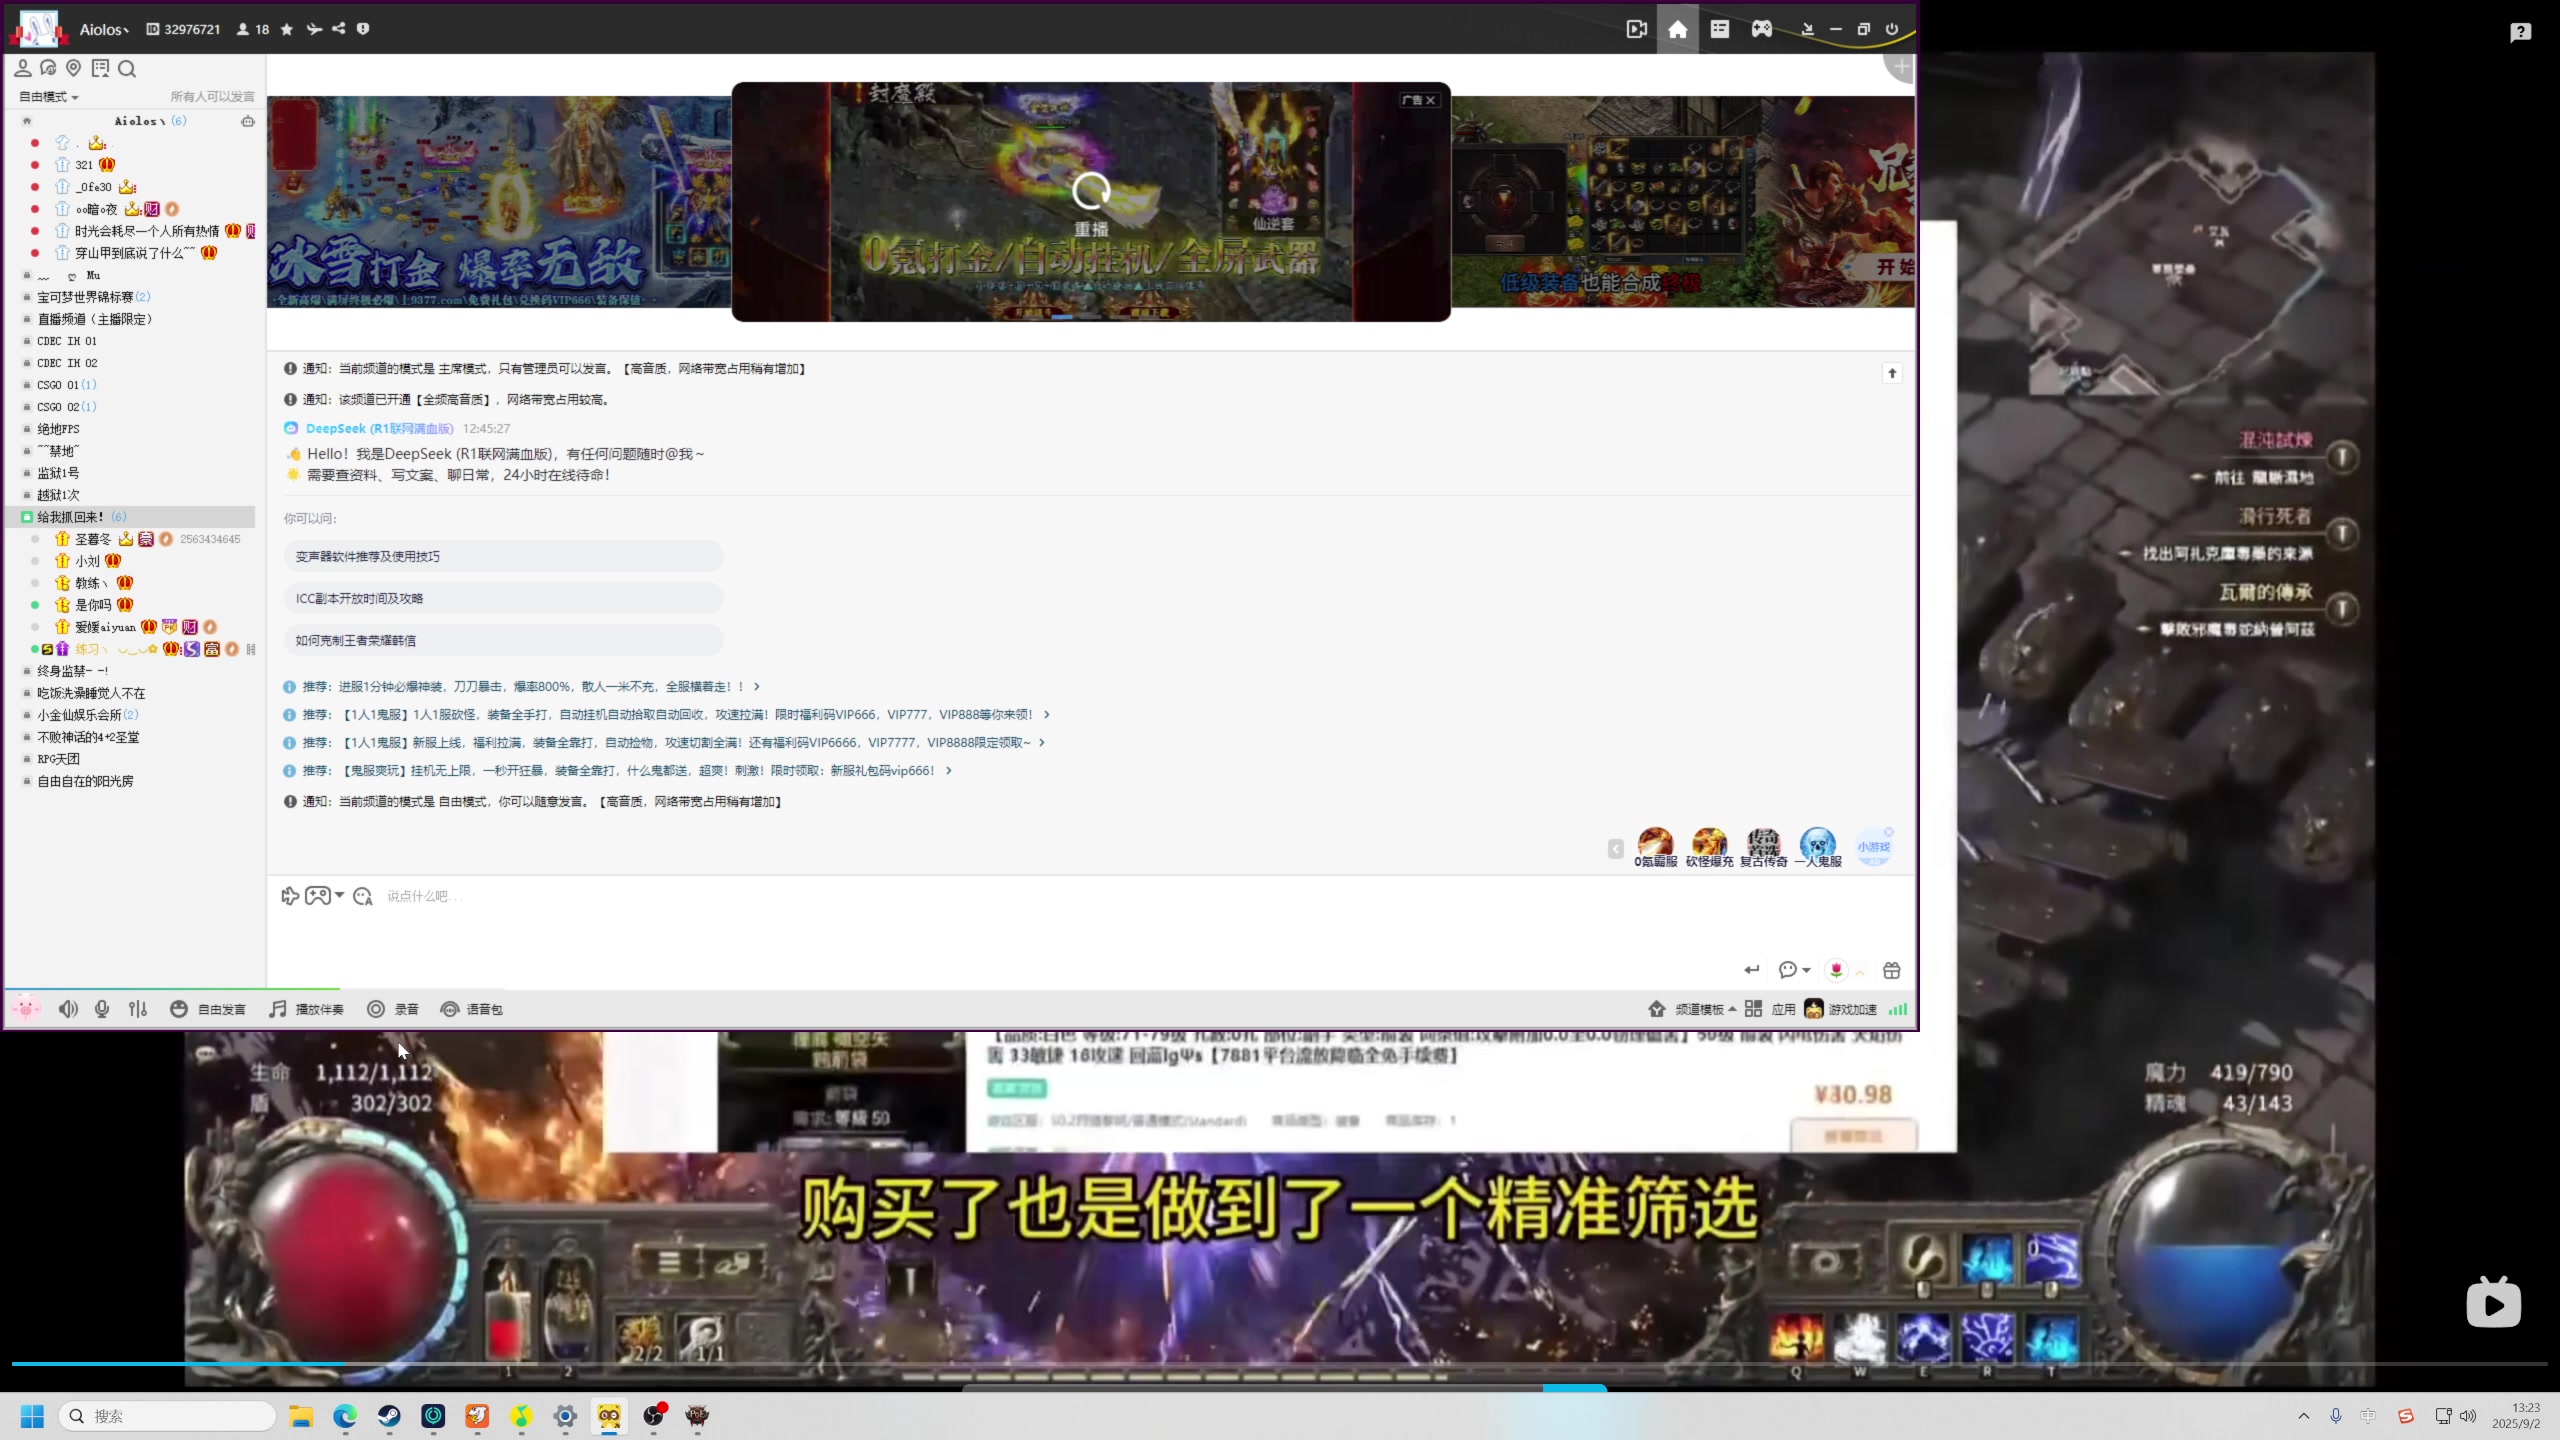Click video progress bar in background player
Image resolution: width=2560 pixels, height=1440 pixels.
(1280, 1364)
